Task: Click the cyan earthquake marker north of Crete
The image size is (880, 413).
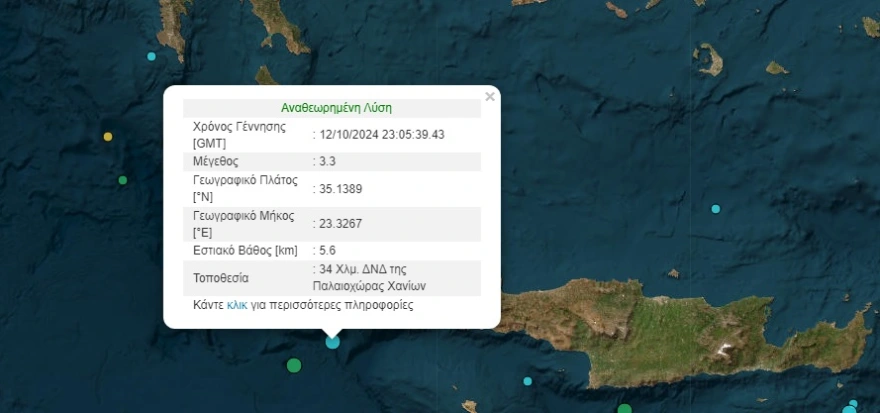Action: click(715, 208)
